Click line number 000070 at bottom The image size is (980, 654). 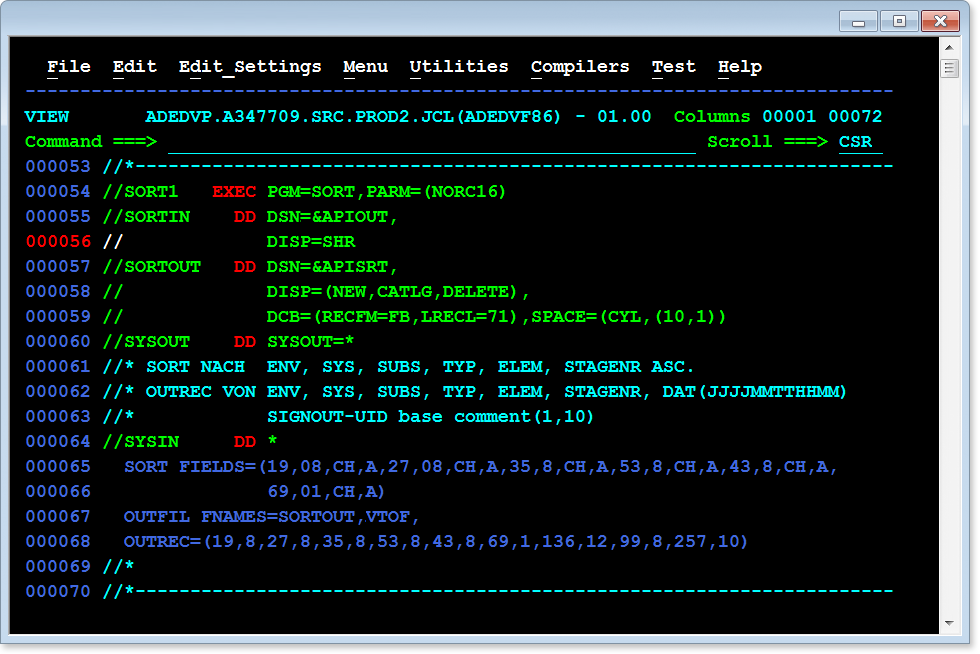(58, 592)
